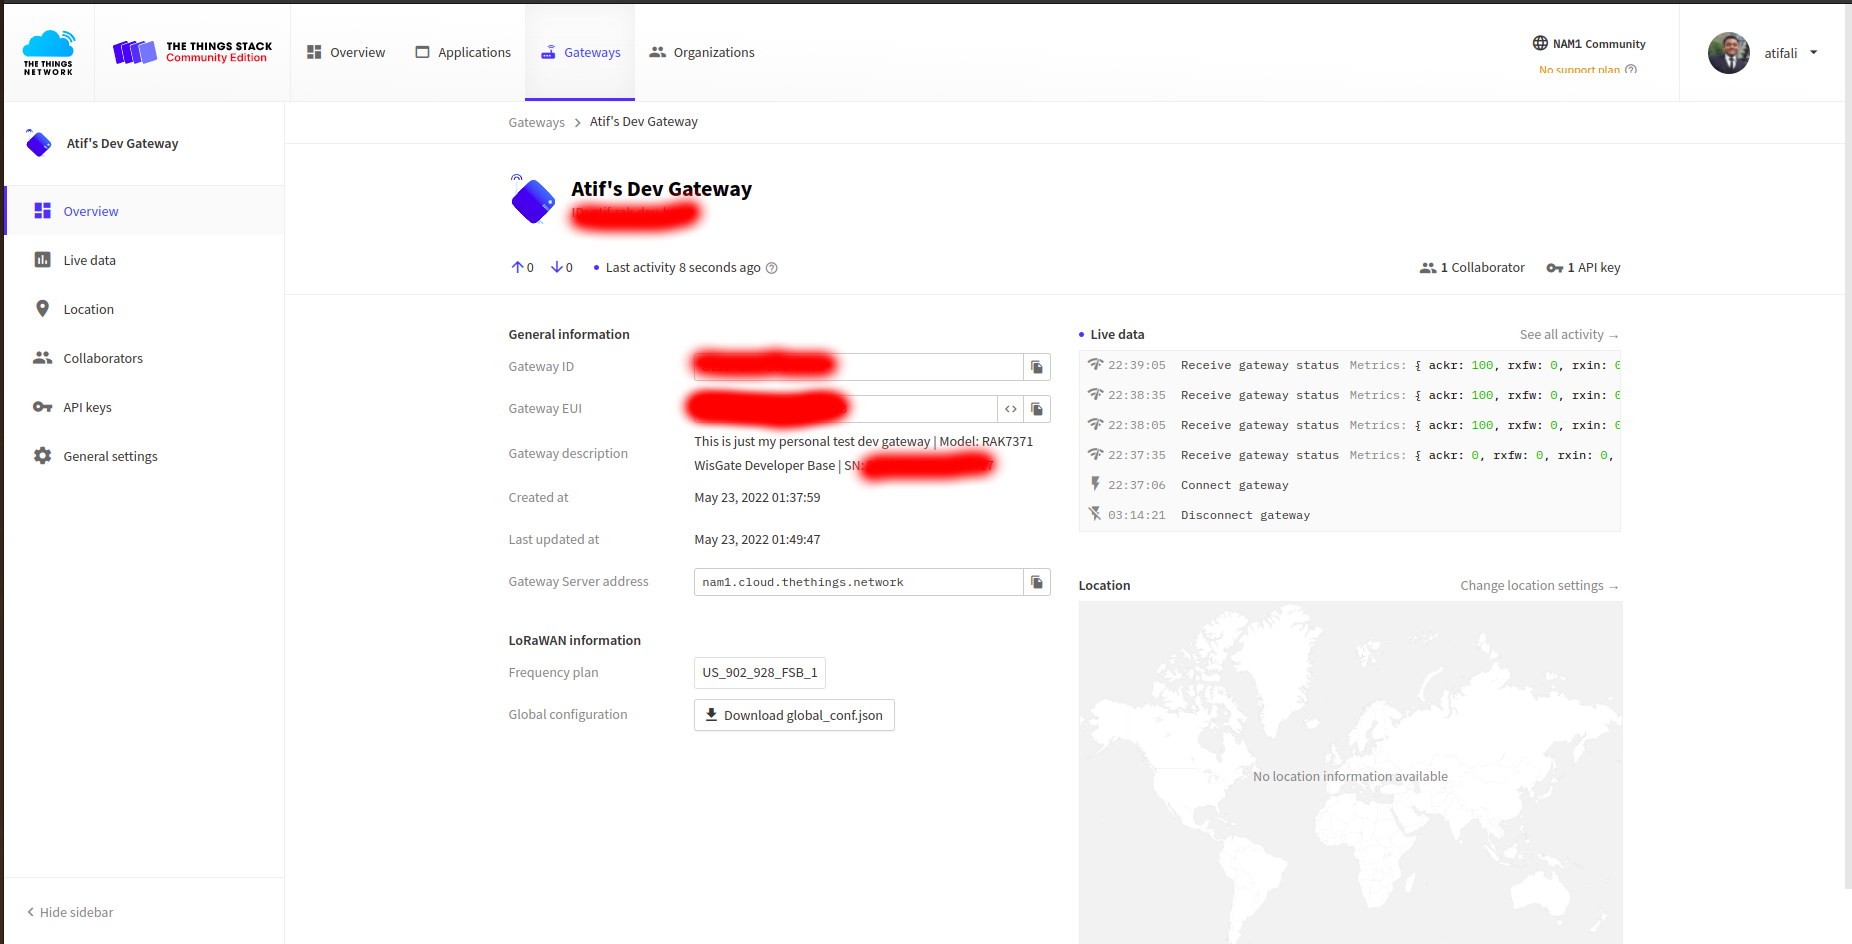Click Atif's Dev Gateway breadcrumb
This screenshot has height=944, width=1852.
[x=644, y=121]
